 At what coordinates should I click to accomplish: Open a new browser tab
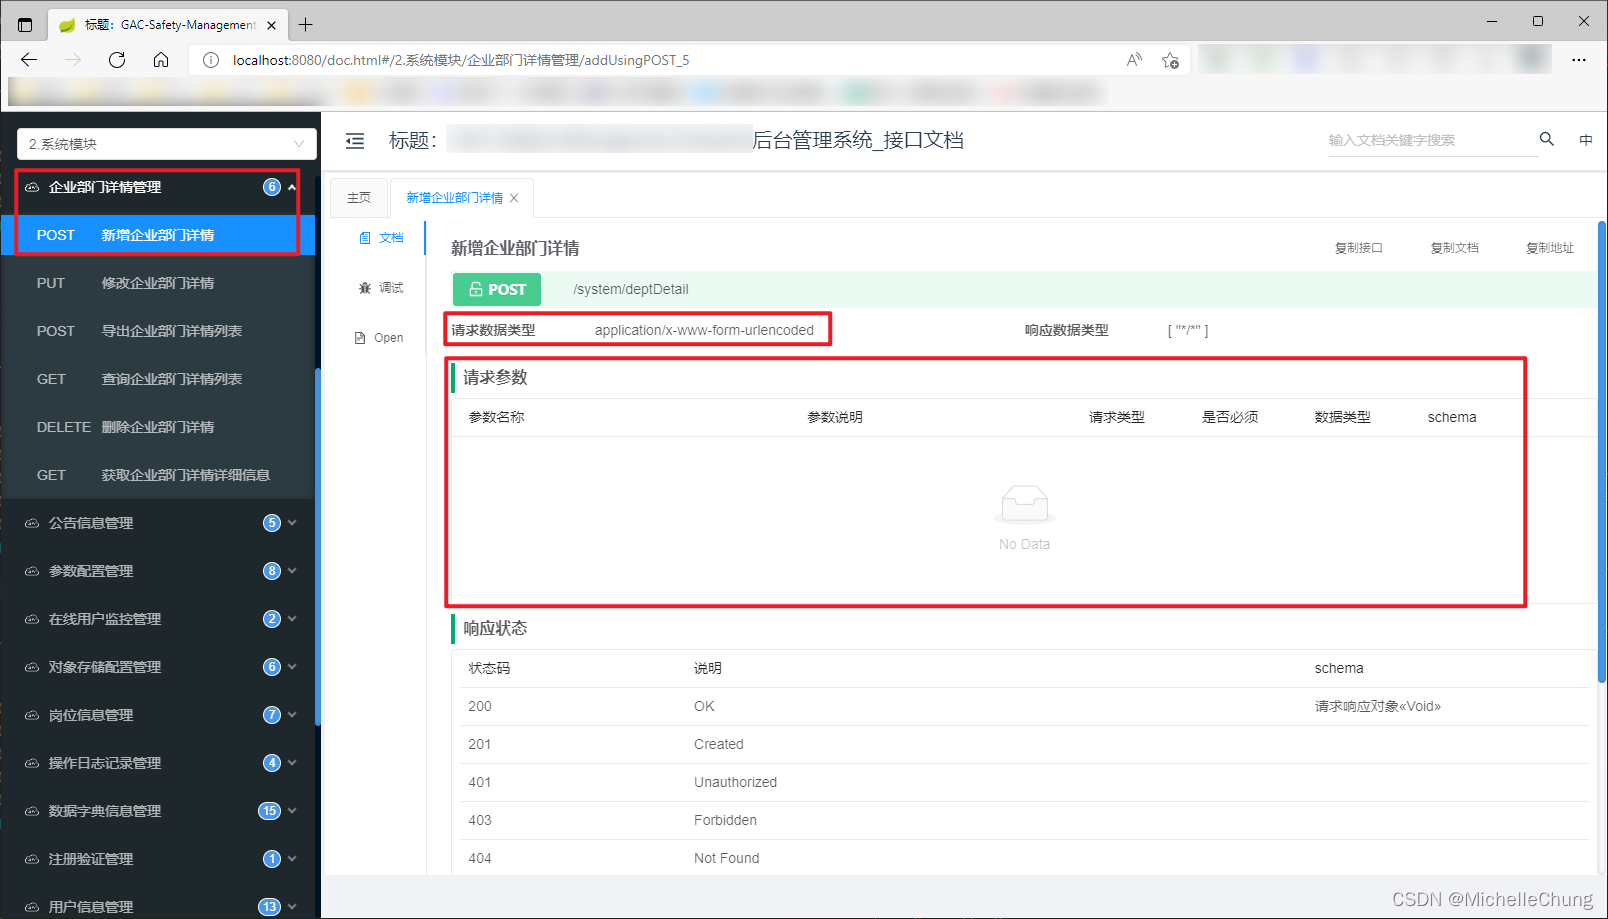(x=306, y=25)
